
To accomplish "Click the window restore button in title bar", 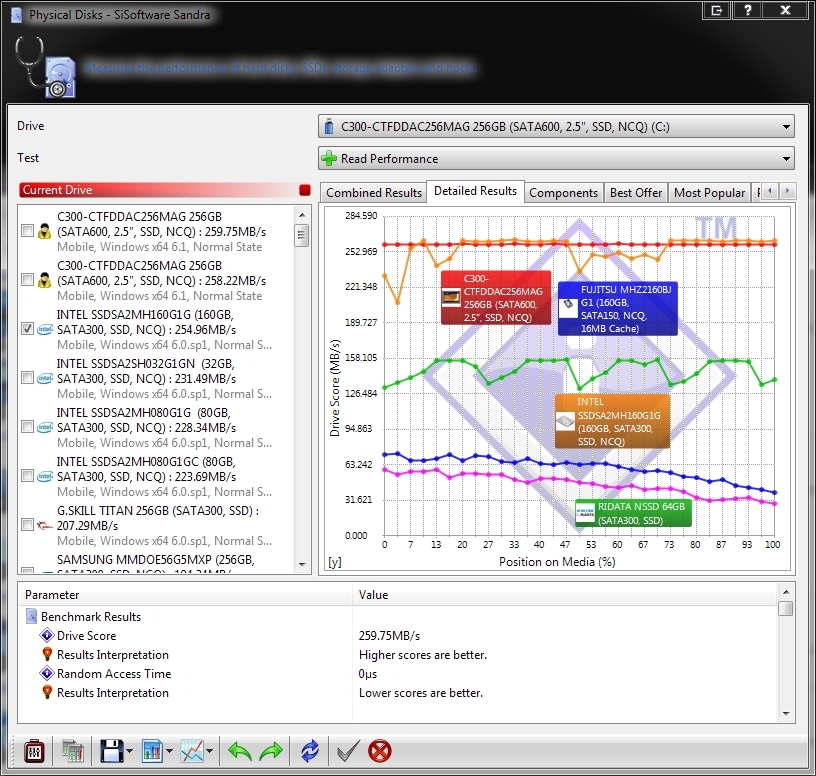I will (x=717, y=10).
